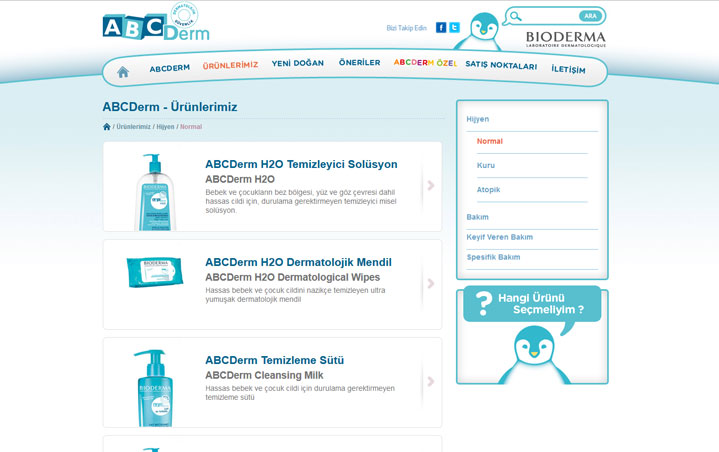Open ABCDerm H2O Dermatolojik Mendil title

click(x=298, y=262)
